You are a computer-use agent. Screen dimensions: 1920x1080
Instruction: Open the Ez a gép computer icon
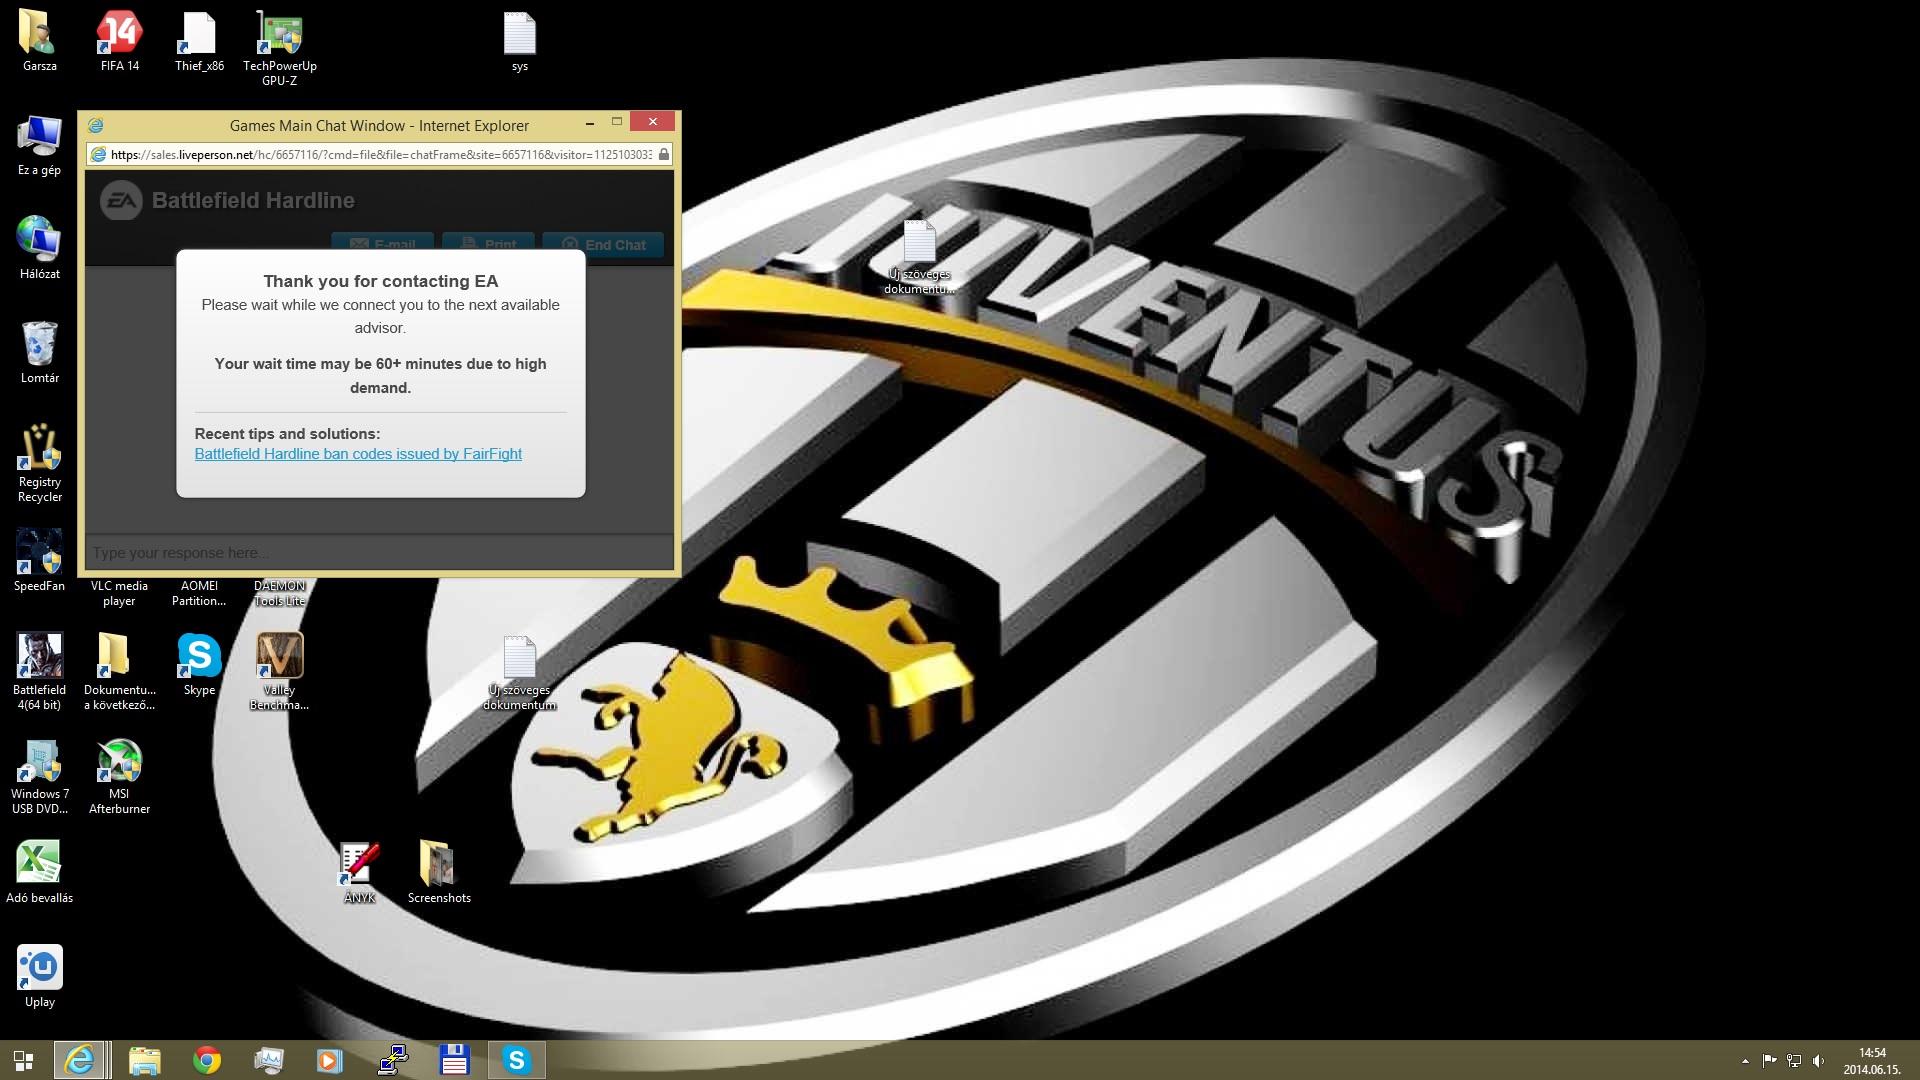pyautogui.click(x=39, y=145)
